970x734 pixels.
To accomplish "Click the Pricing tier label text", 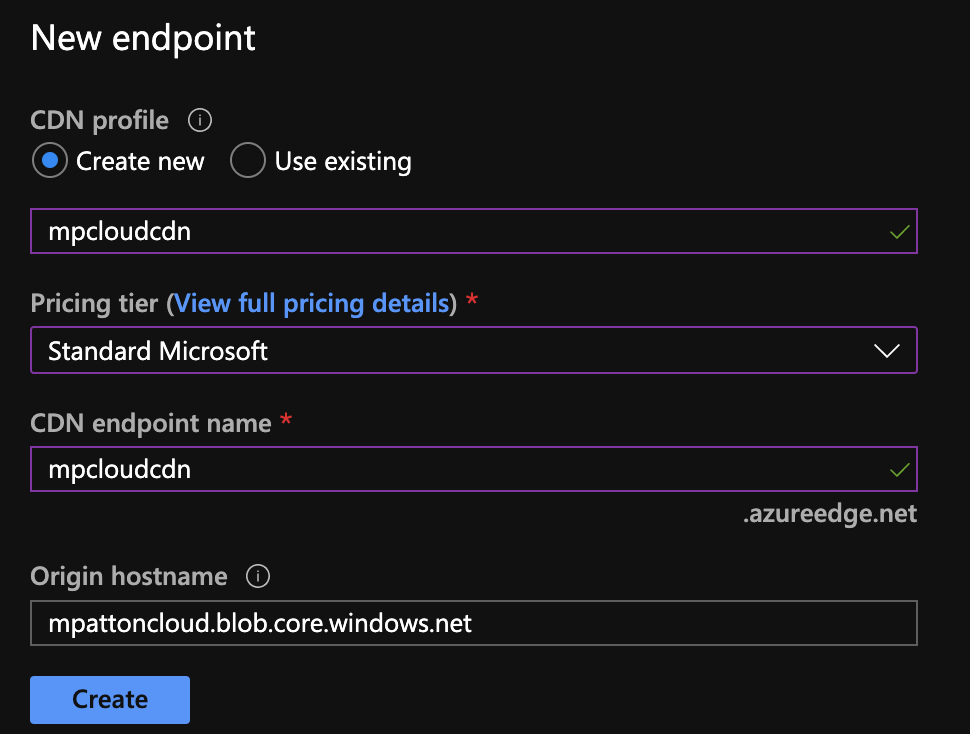I will pos(95,303).
